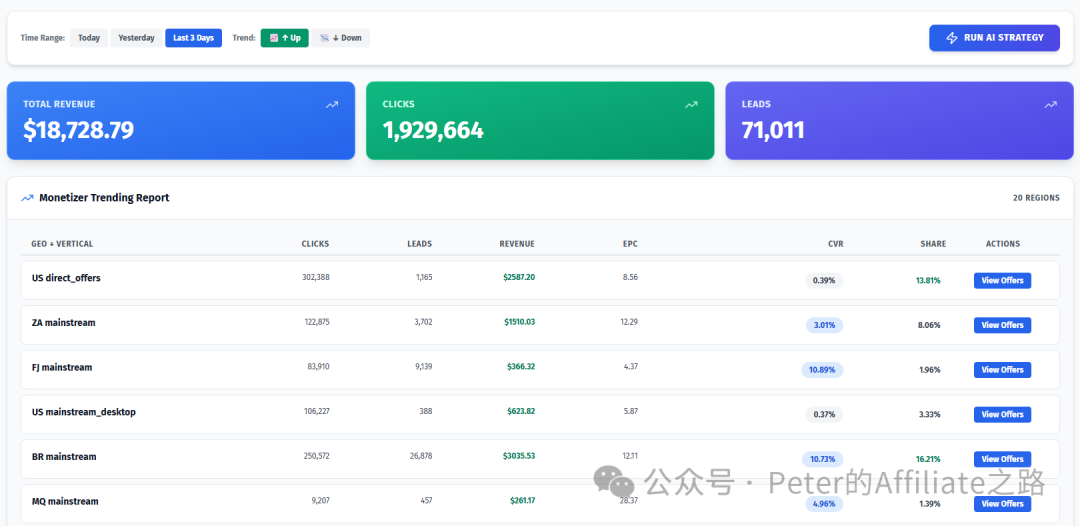This screenshot has height=526, width=1080.
Task: Sort by the LEADS column header
Action: pos(419,244)
